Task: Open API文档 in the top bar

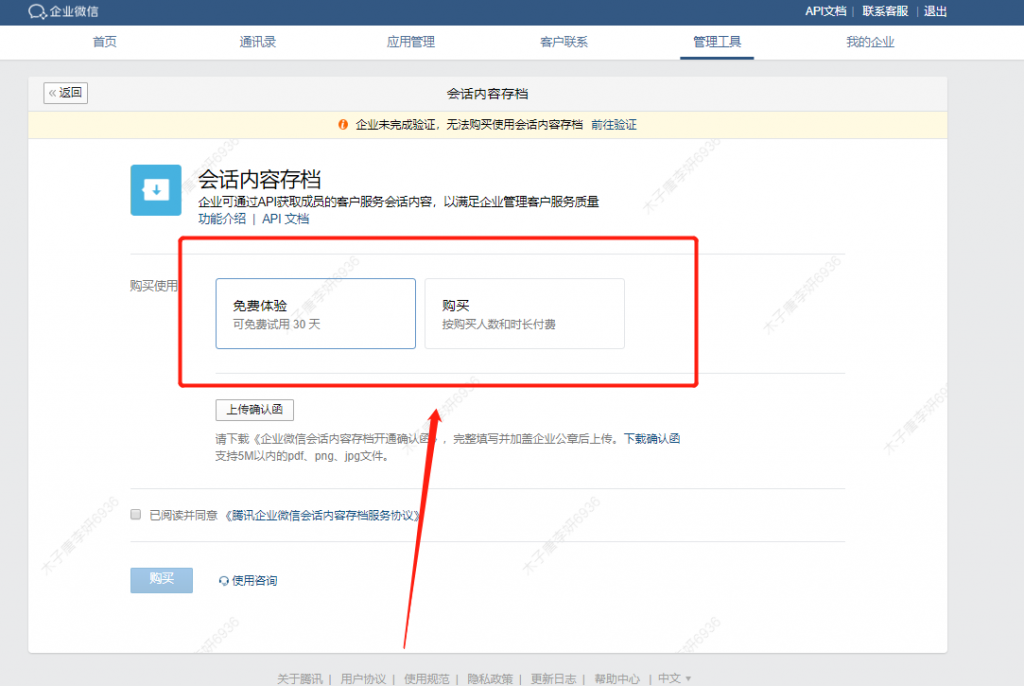Action: (823, 12)
